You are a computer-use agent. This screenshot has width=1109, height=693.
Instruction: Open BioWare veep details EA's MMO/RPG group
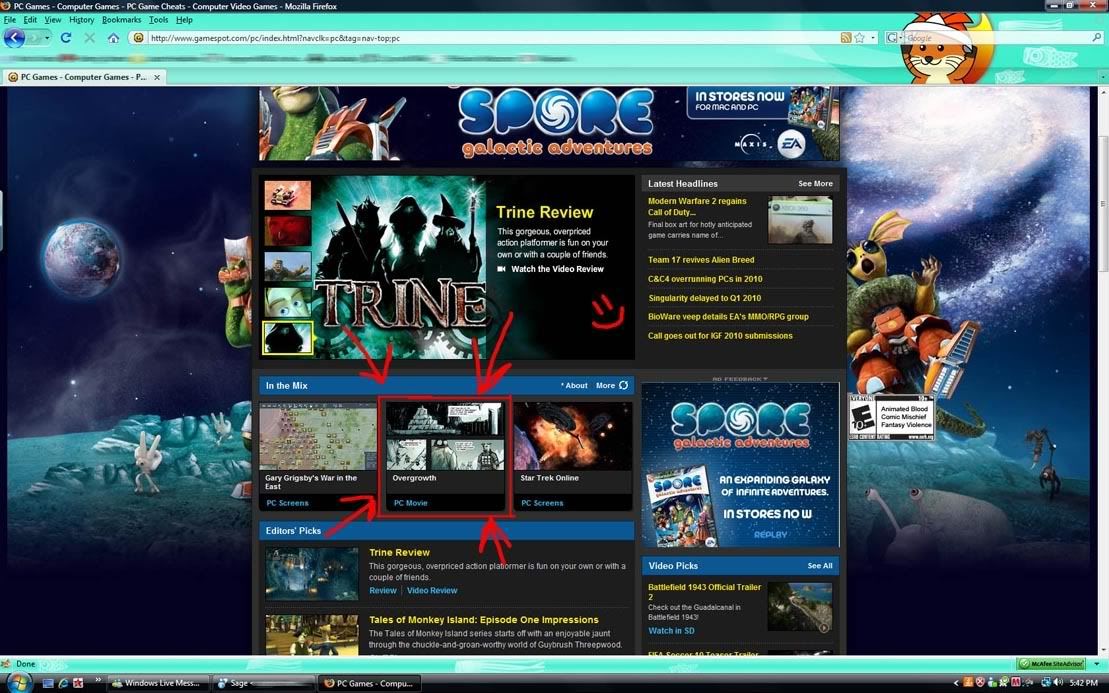coord(728,317)
